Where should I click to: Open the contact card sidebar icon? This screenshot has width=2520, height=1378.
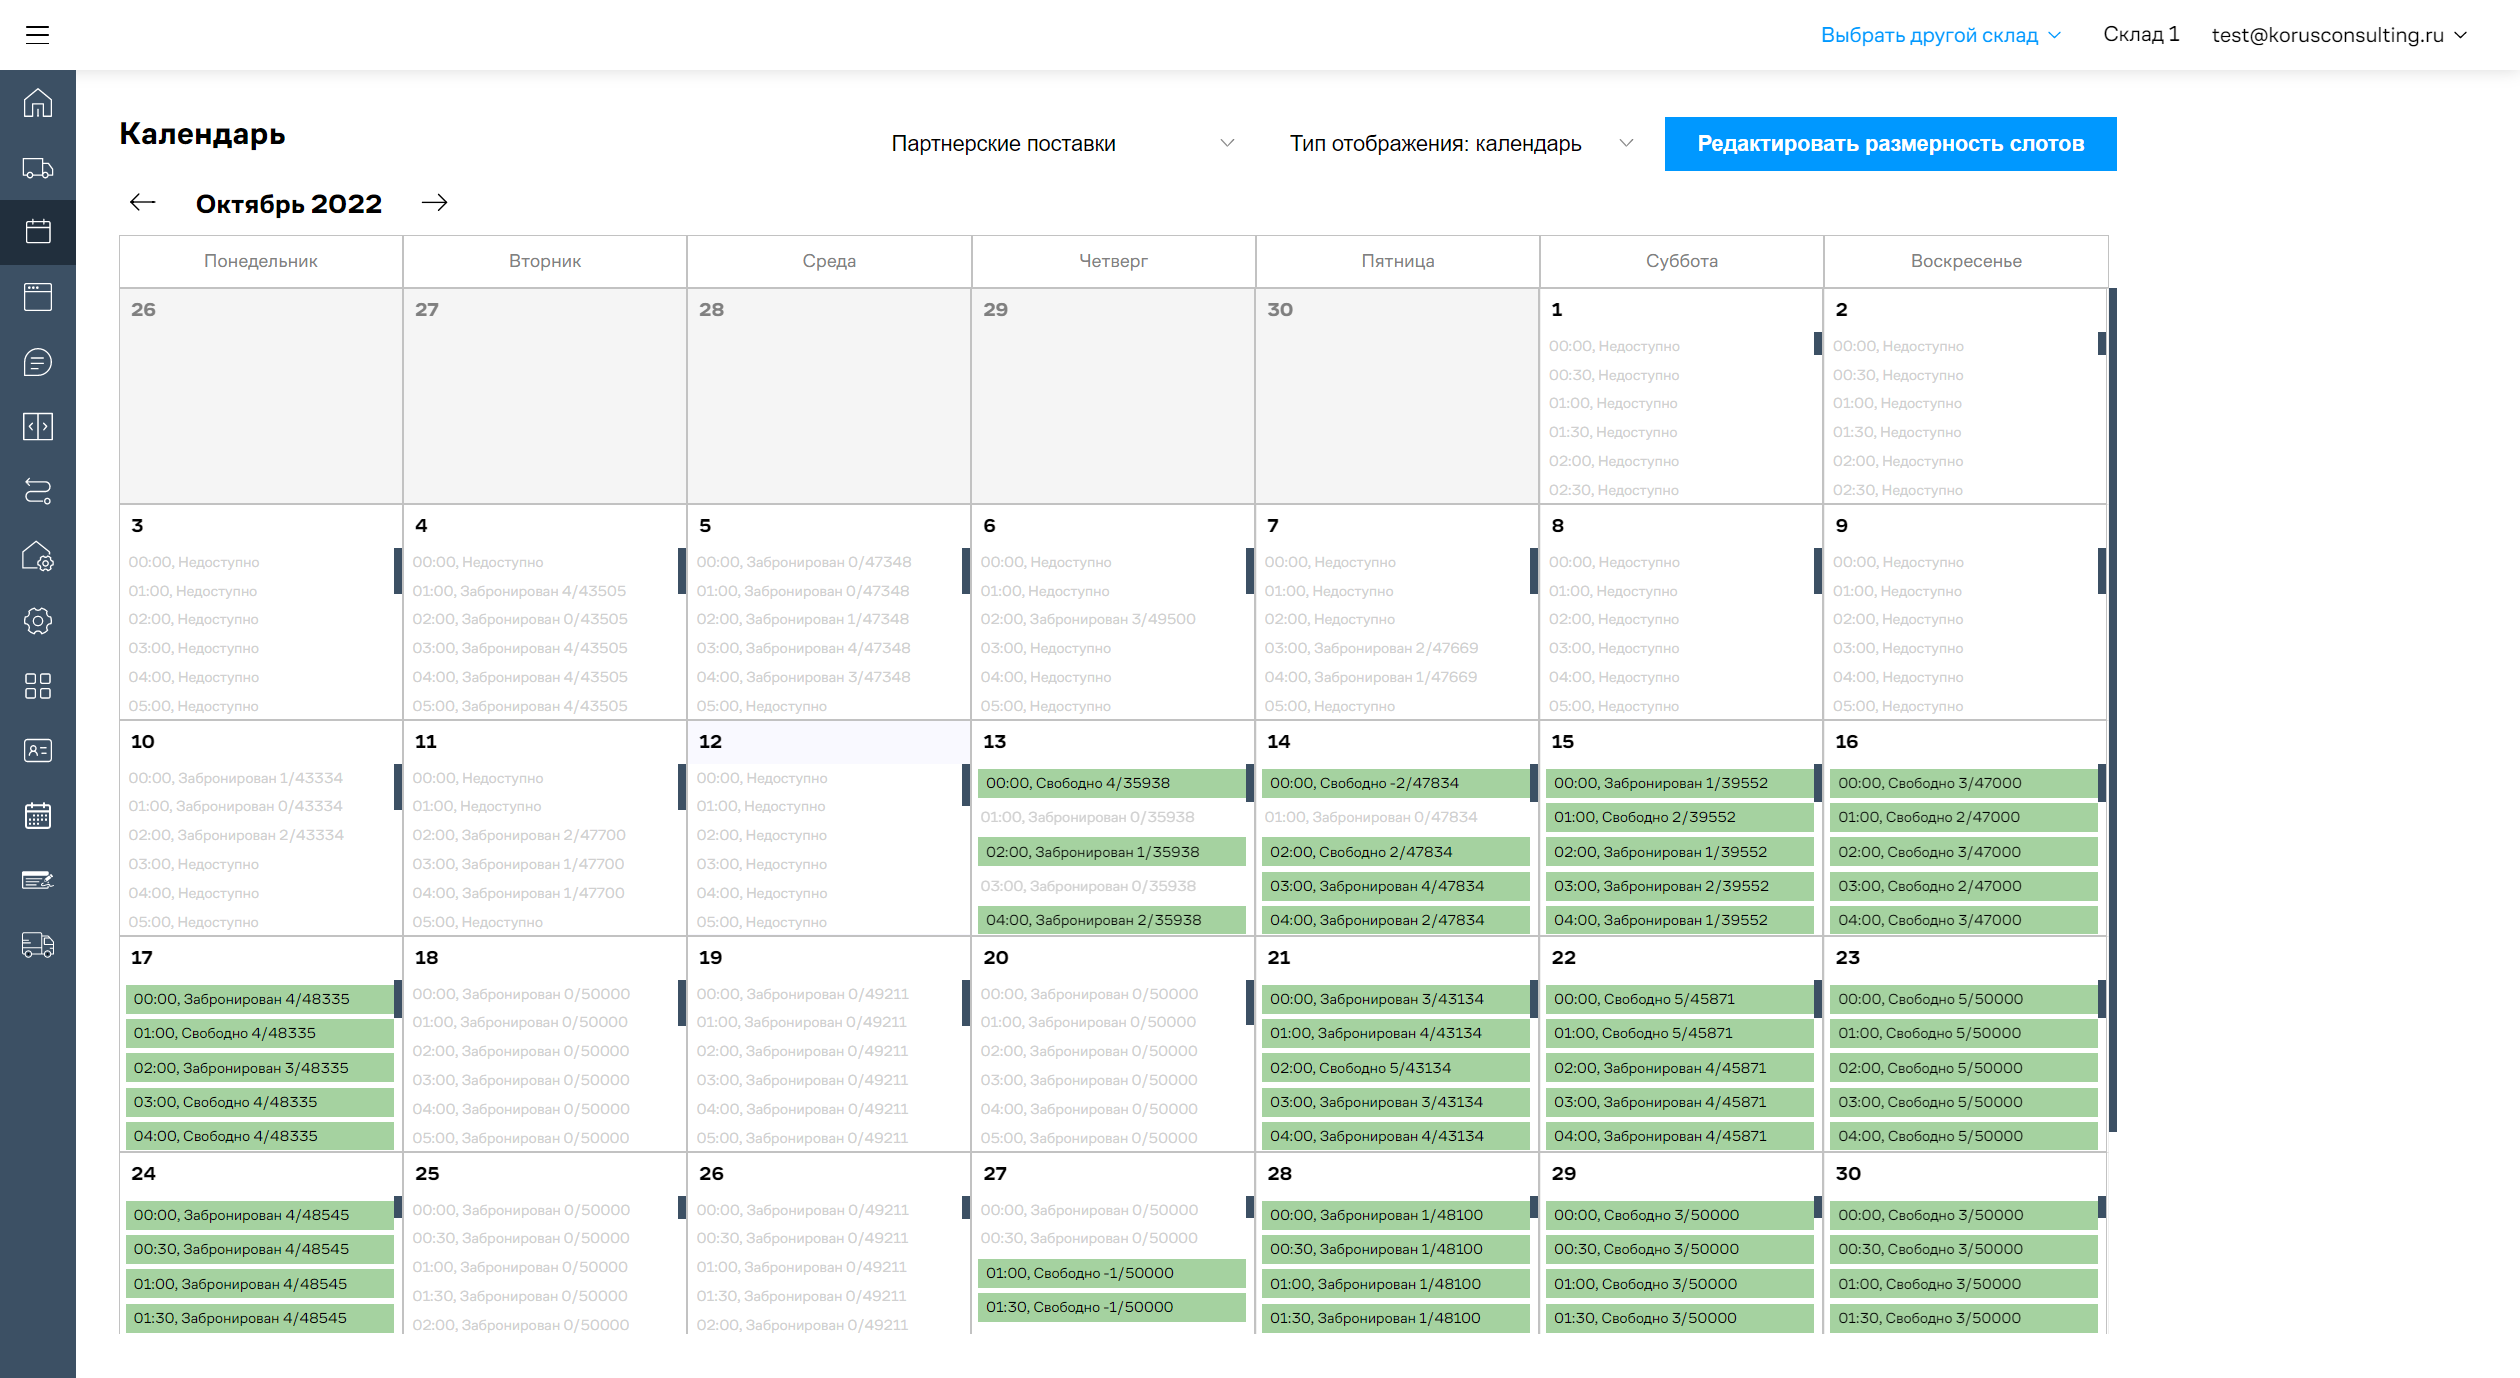tap(38, 751)
